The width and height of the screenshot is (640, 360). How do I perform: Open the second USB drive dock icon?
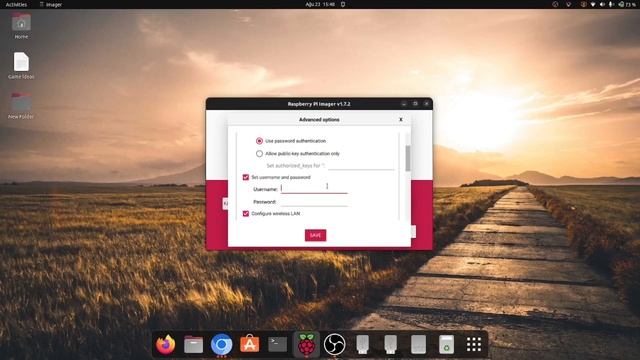pos(391,344)
